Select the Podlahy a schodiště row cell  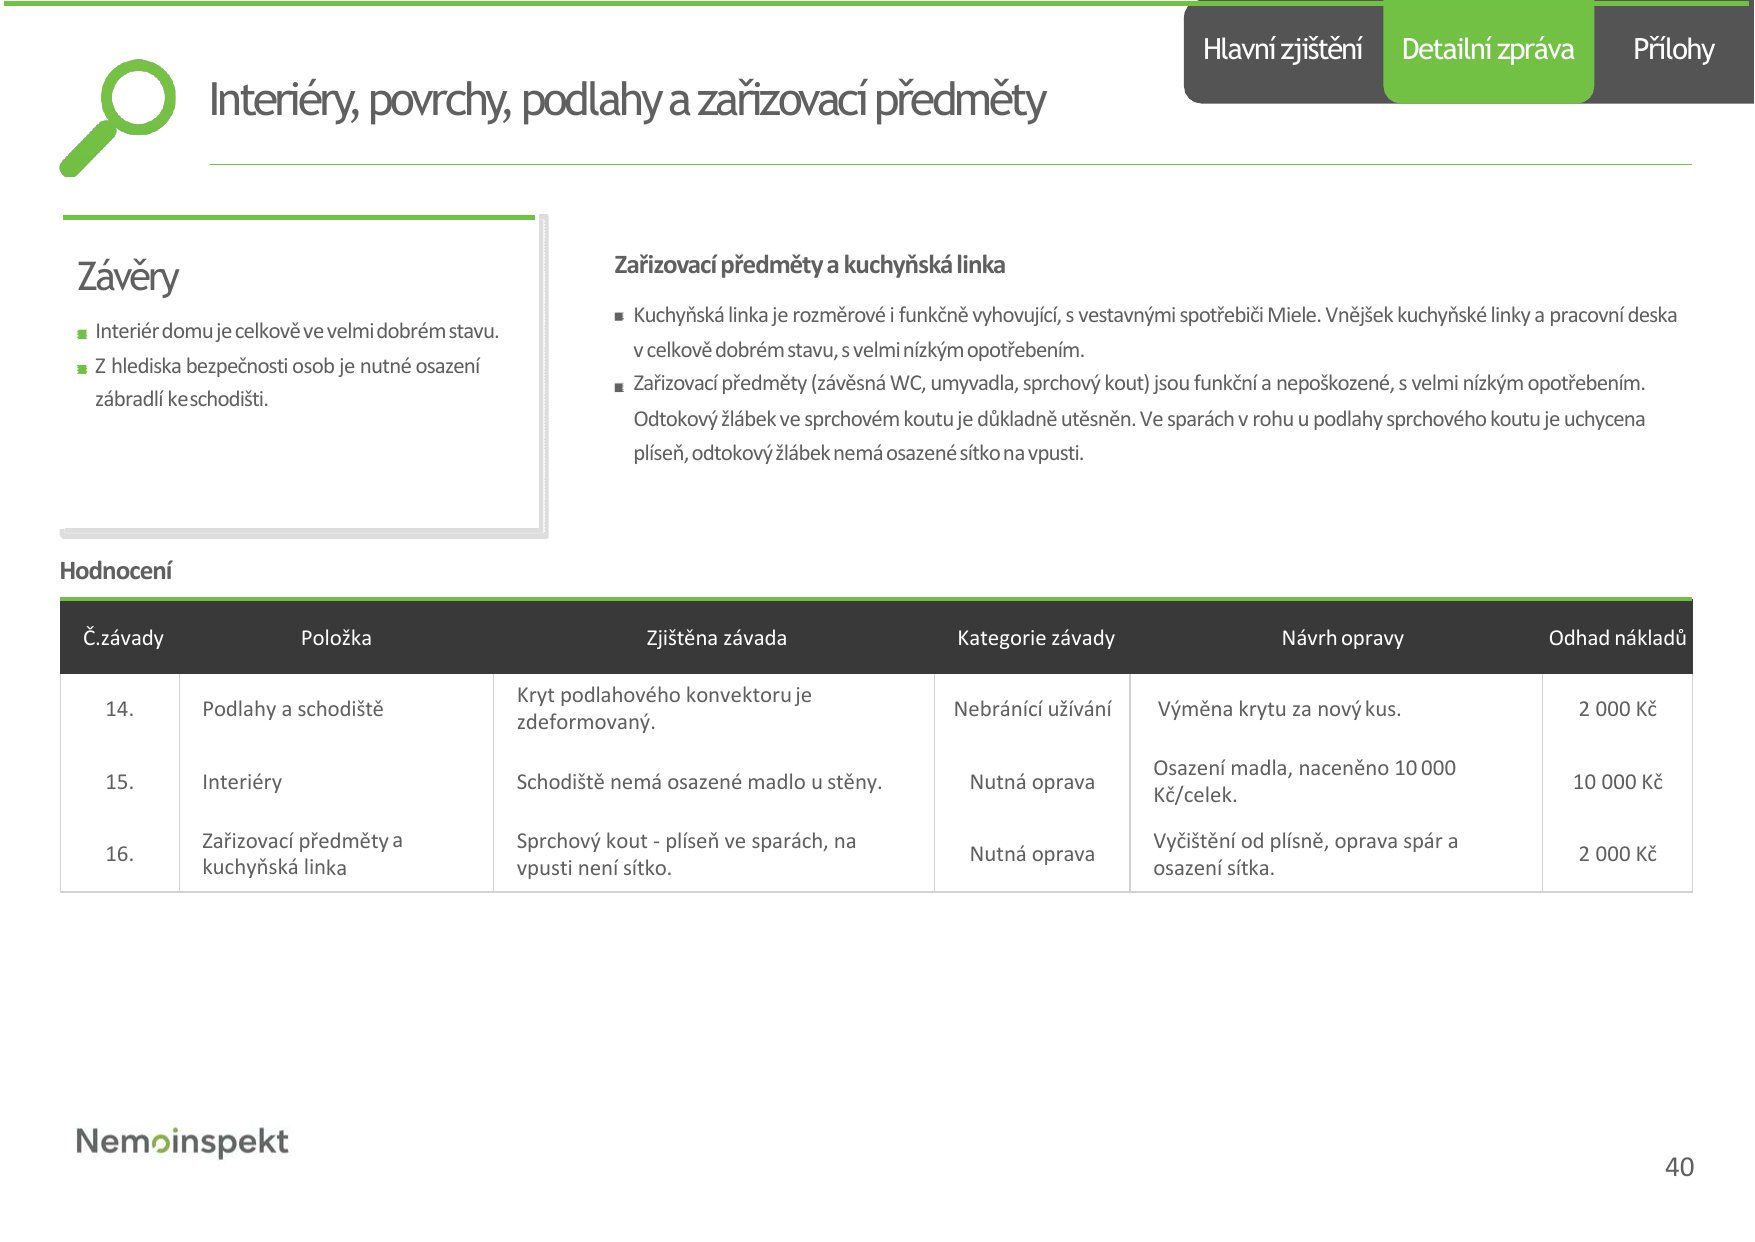(x=292, y=709)
